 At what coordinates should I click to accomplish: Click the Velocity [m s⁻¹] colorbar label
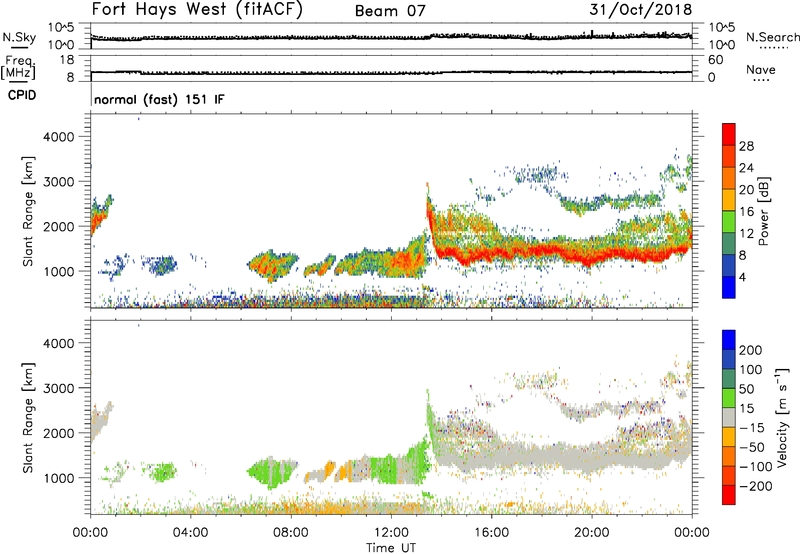[x=782, y=417]
